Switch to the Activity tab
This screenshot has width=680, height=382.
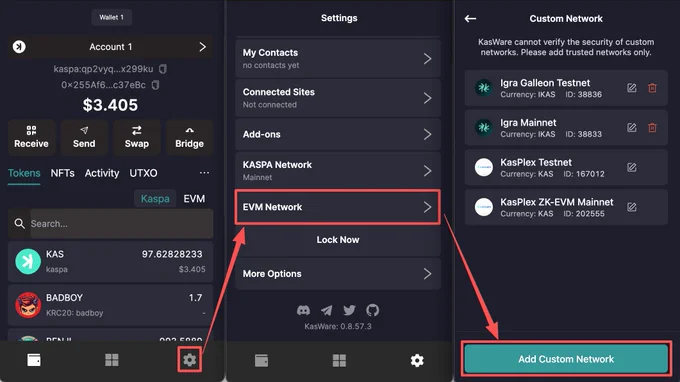[102, 173]
